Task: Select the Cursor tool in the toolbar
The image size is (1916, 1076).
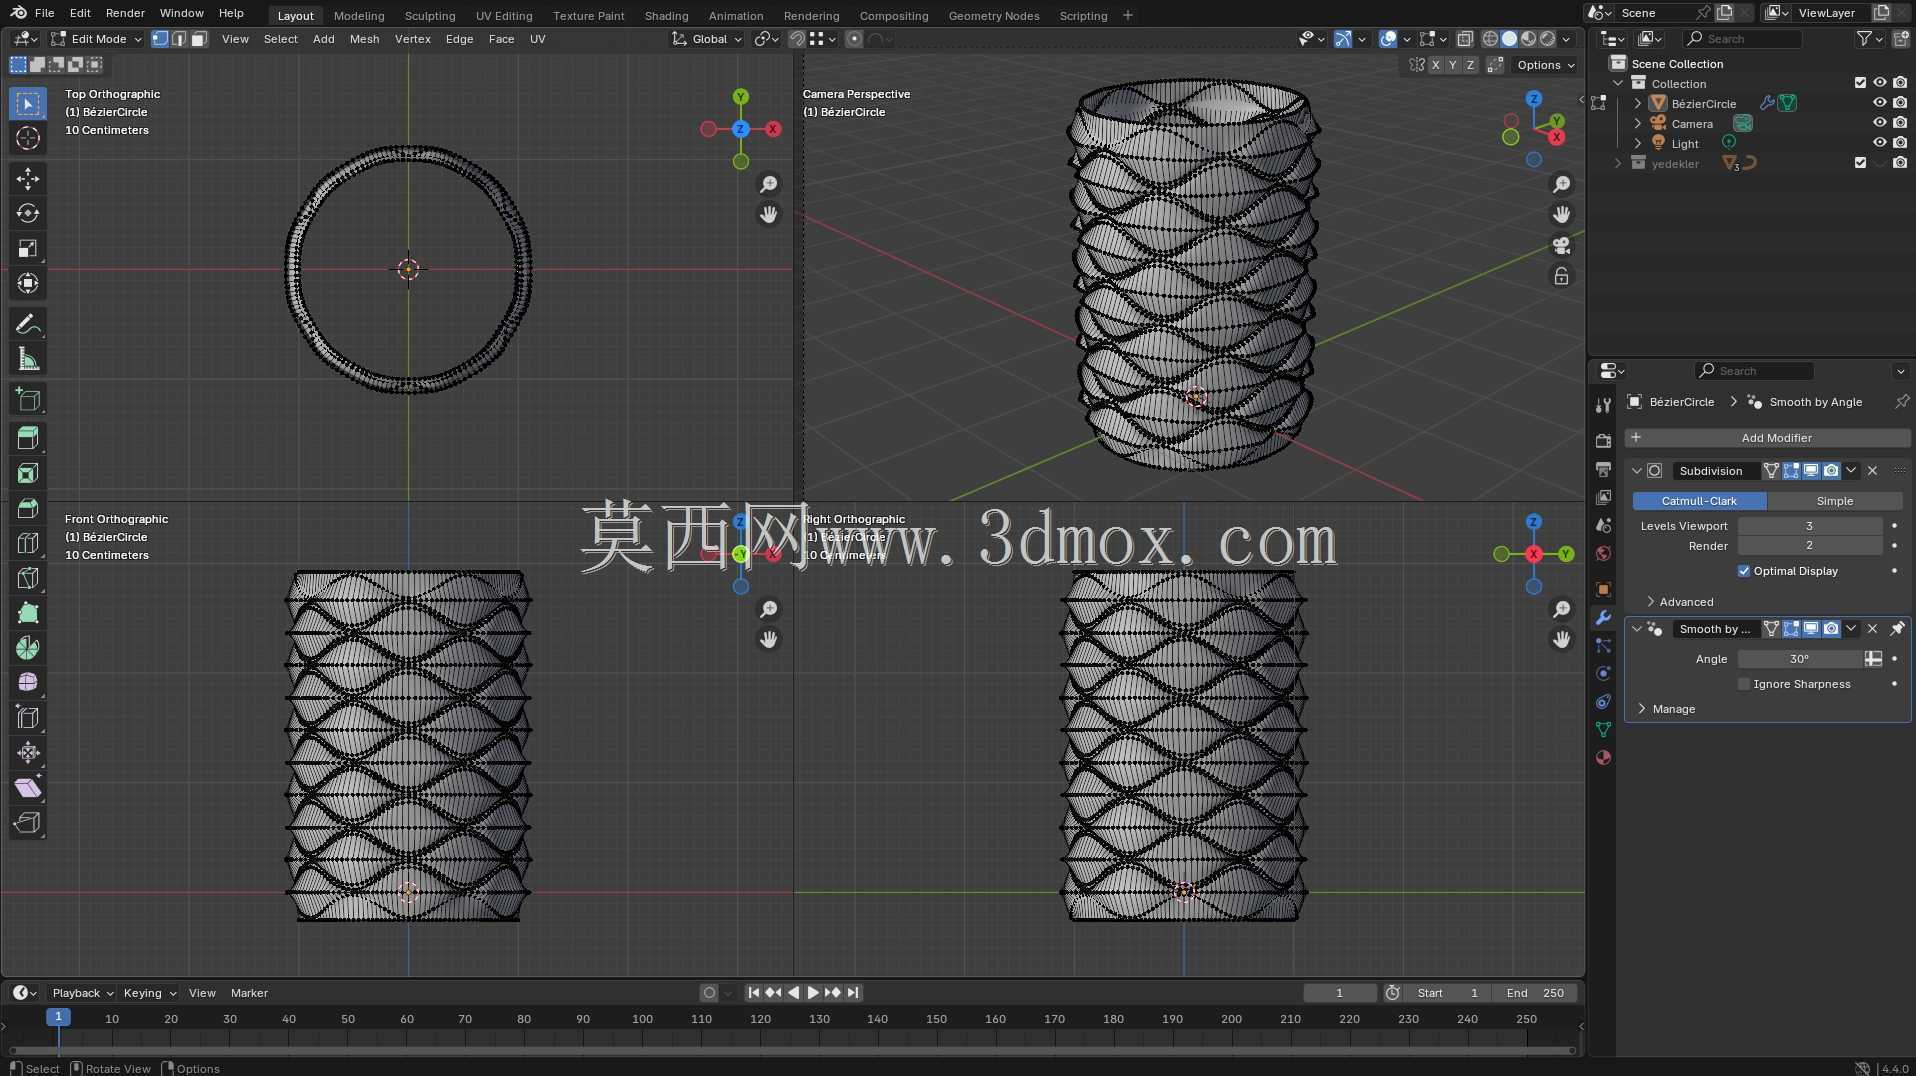Action: [x=28, y=138]
